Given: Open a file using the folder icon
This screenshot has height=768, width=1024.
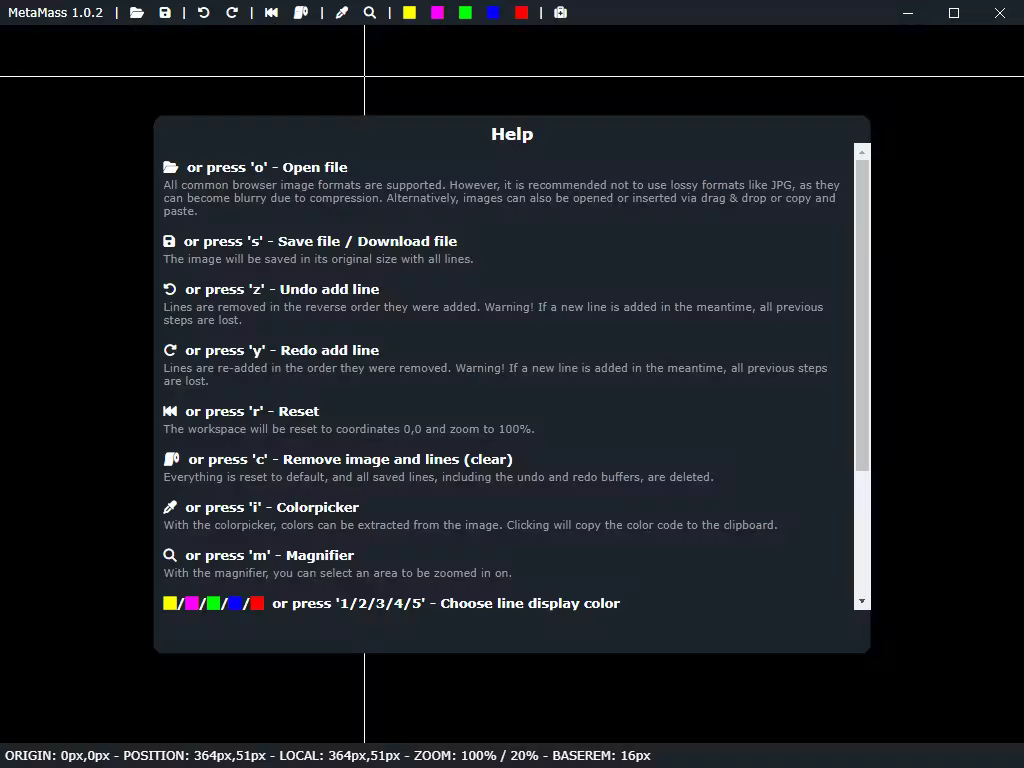Looking at the screenshot, I should pyautogui.click(x=138, y=13).
